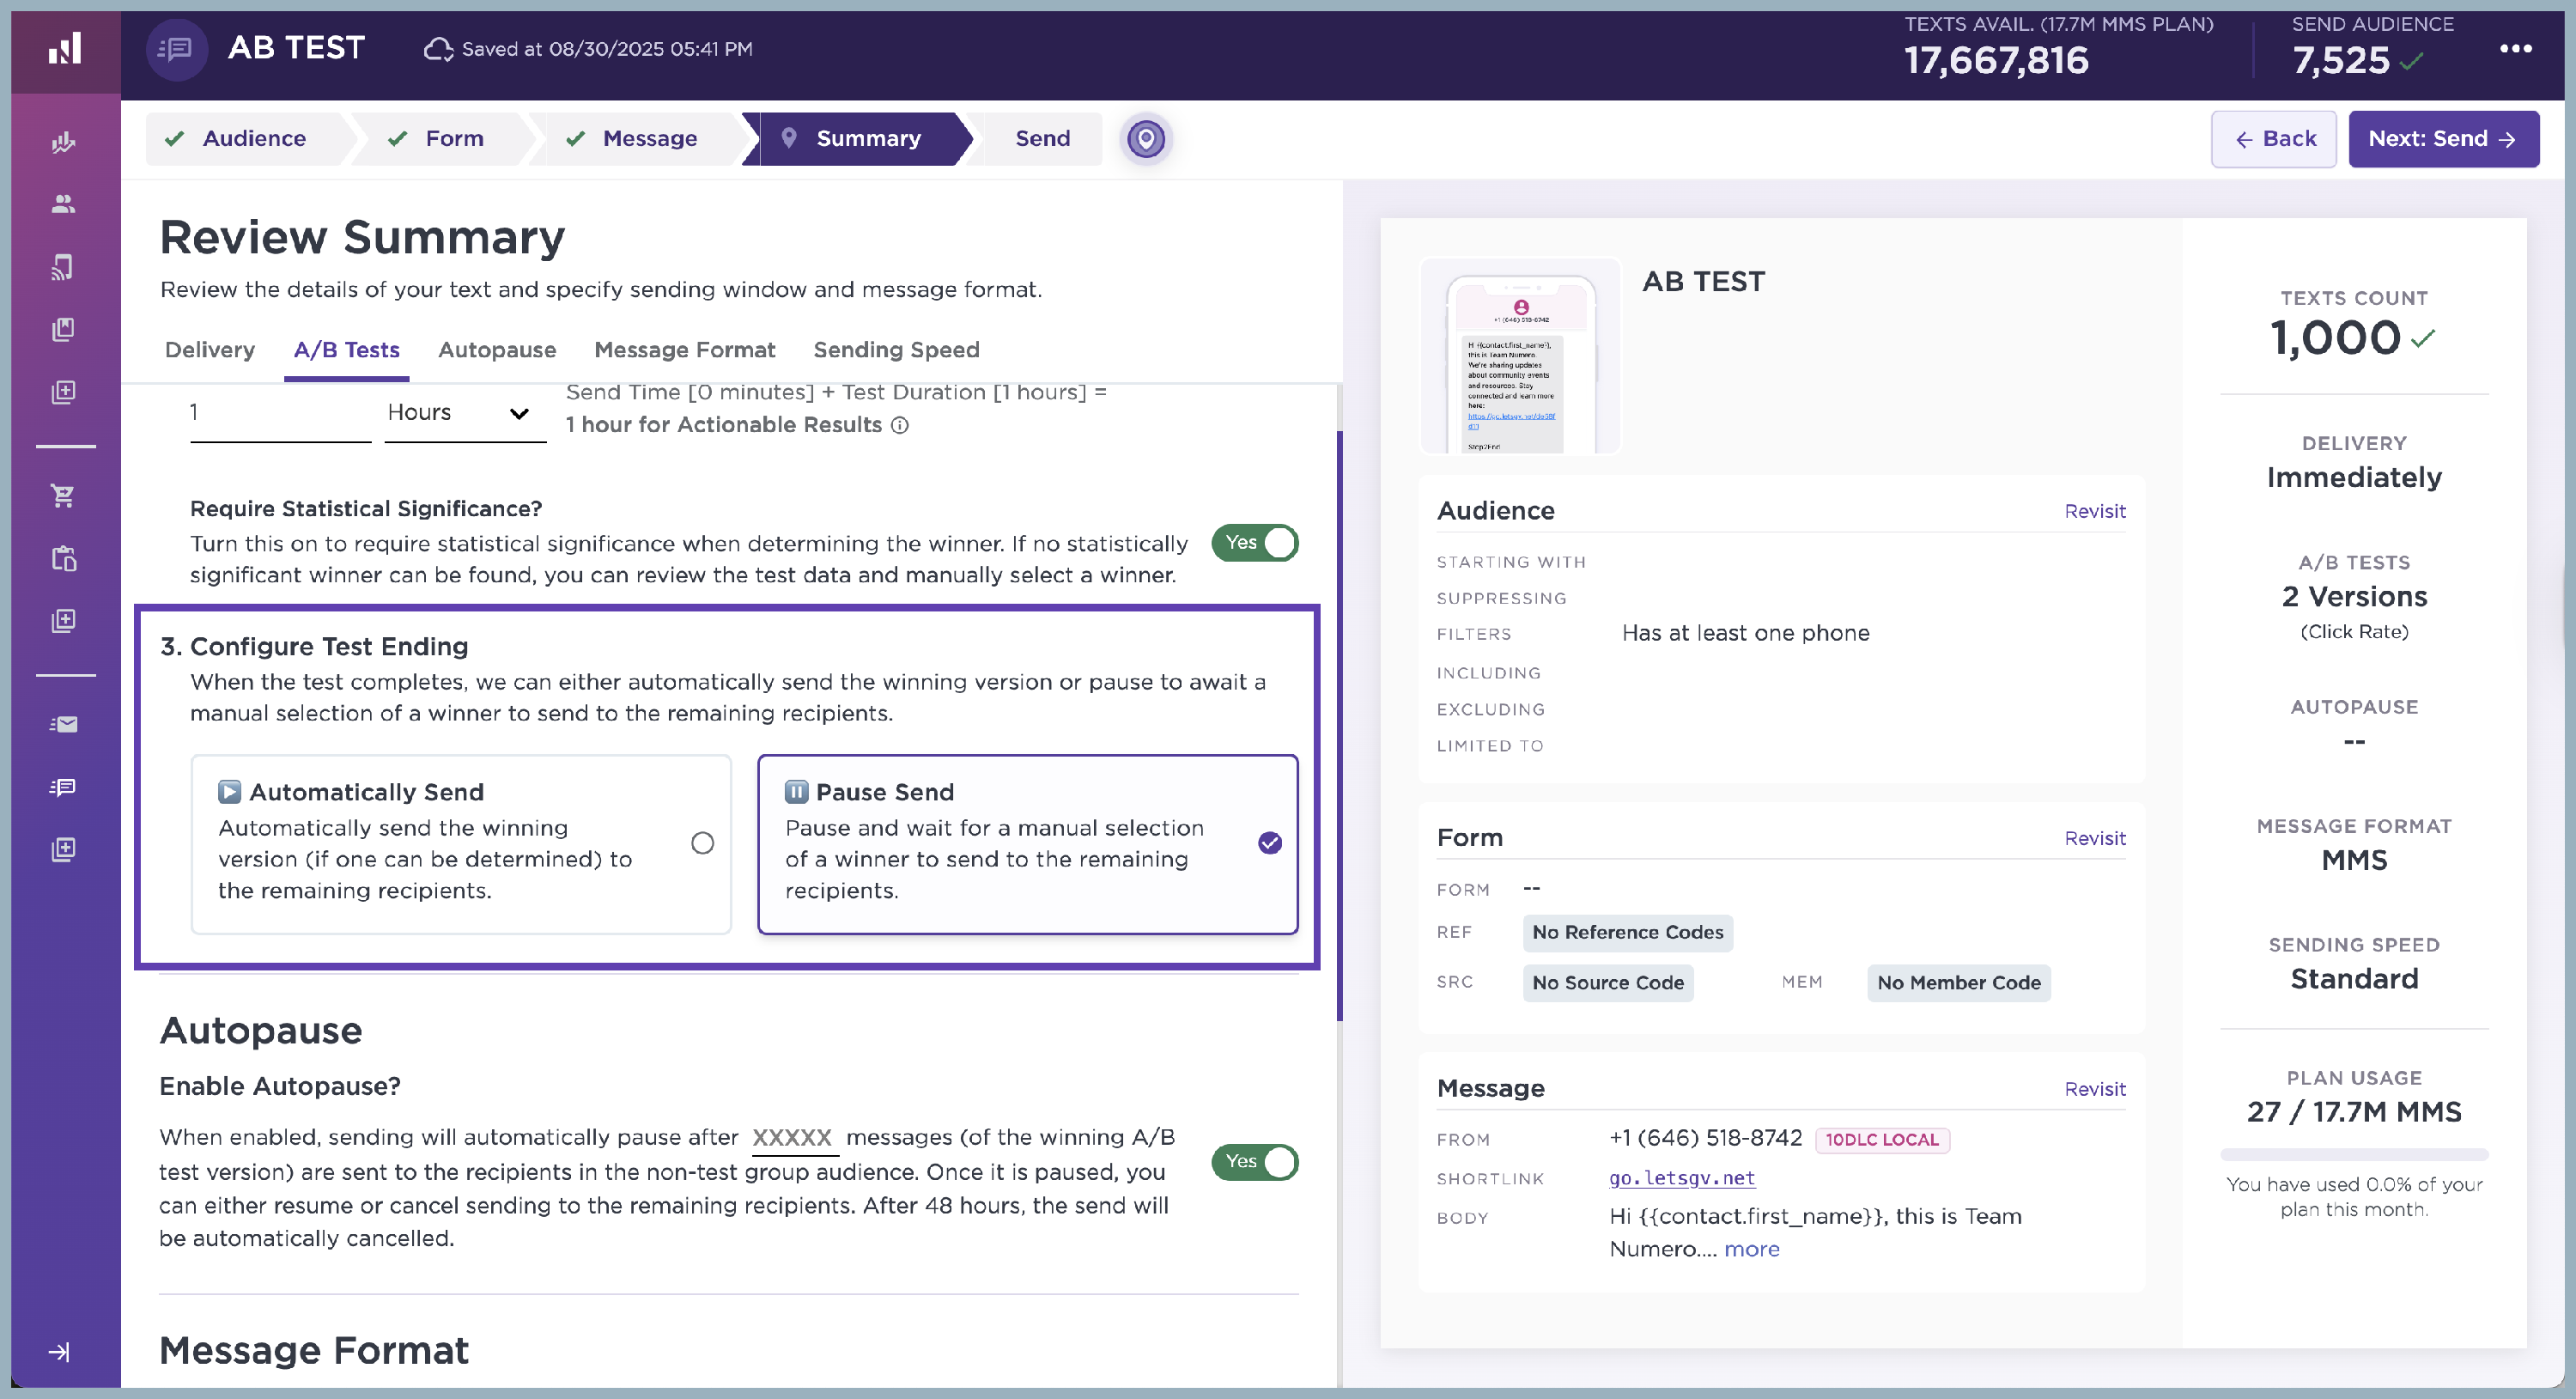2576x1399 pixels.
Task: Go to the Audience step in breadcrumb
Action: coord(254,138)
